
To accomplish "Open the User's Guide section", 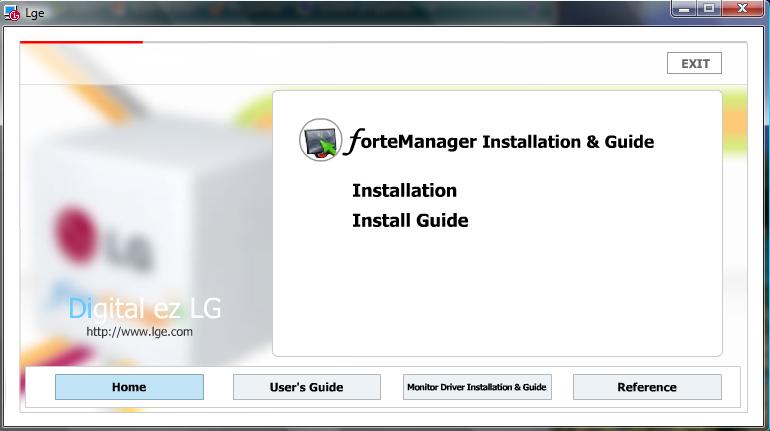I will tap(306, 387).
